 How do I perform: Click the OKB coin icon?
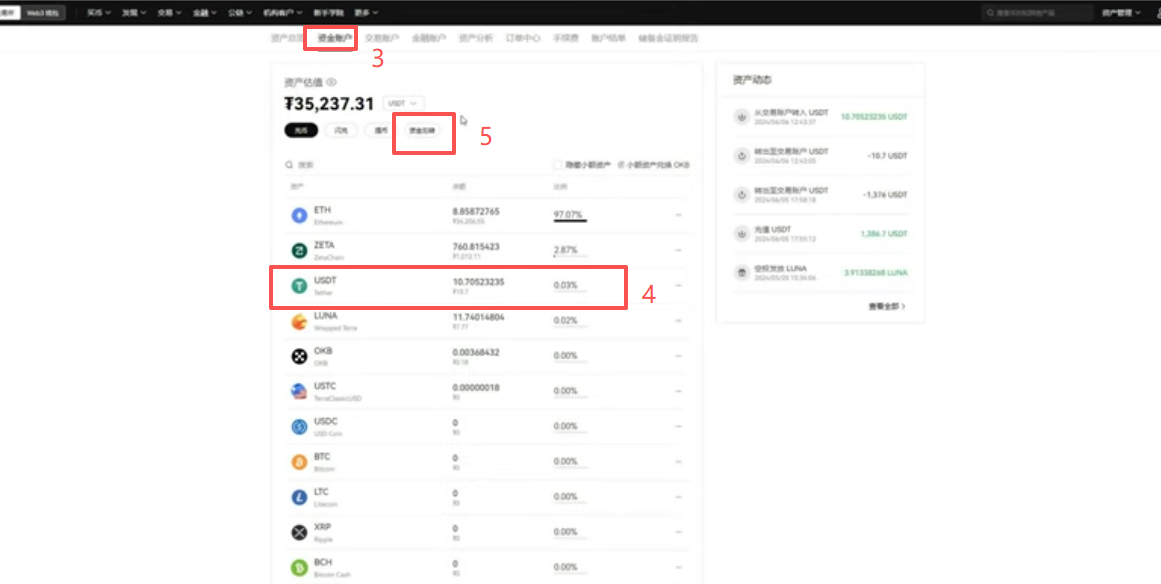(x=299, y=356)
